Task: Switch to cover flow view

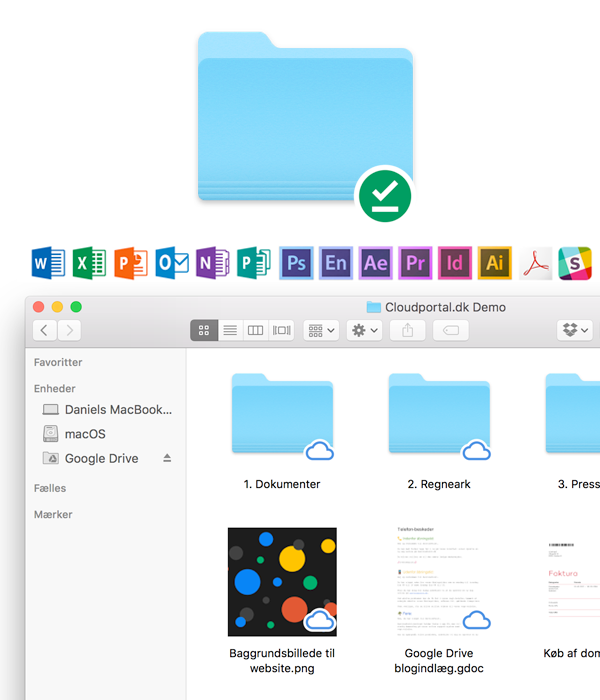Action: click(x=281, y=330)
